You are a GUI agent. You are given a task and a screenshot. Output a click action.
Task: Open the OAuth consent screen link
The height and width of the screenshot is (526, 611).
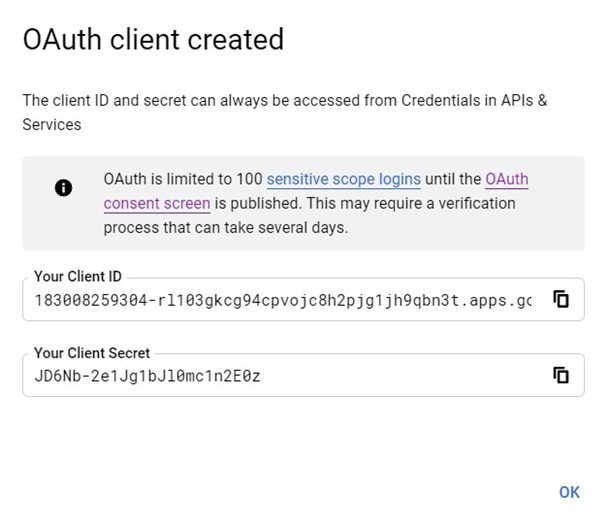156,203
